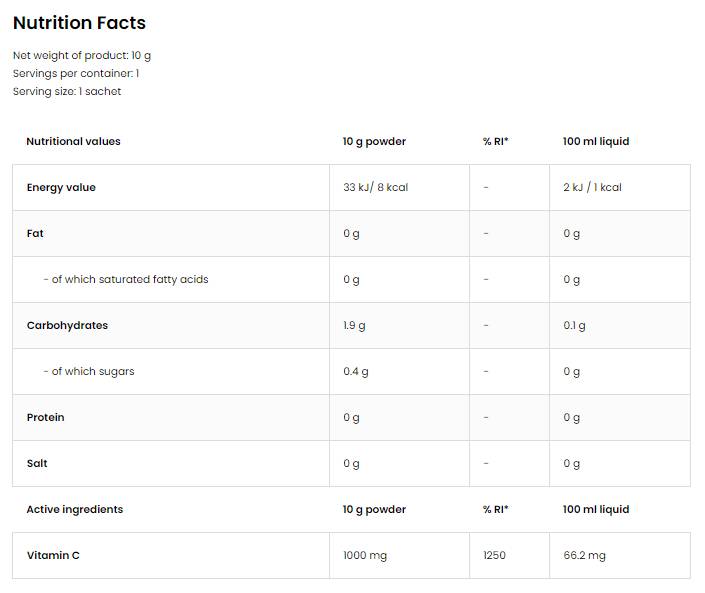
Task: Click the net weight of product line
Action: 82,56
